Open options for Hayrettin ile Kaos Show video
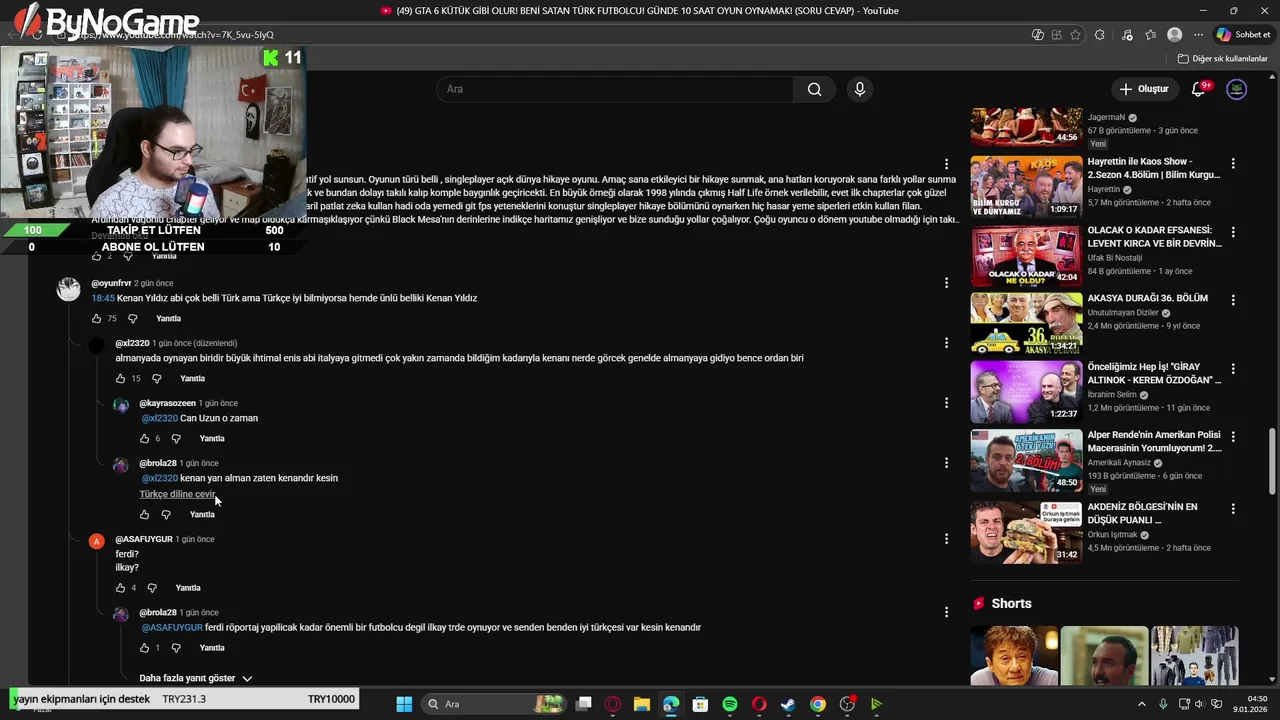Screen dimensions: 1280x720 [1233, 163]
